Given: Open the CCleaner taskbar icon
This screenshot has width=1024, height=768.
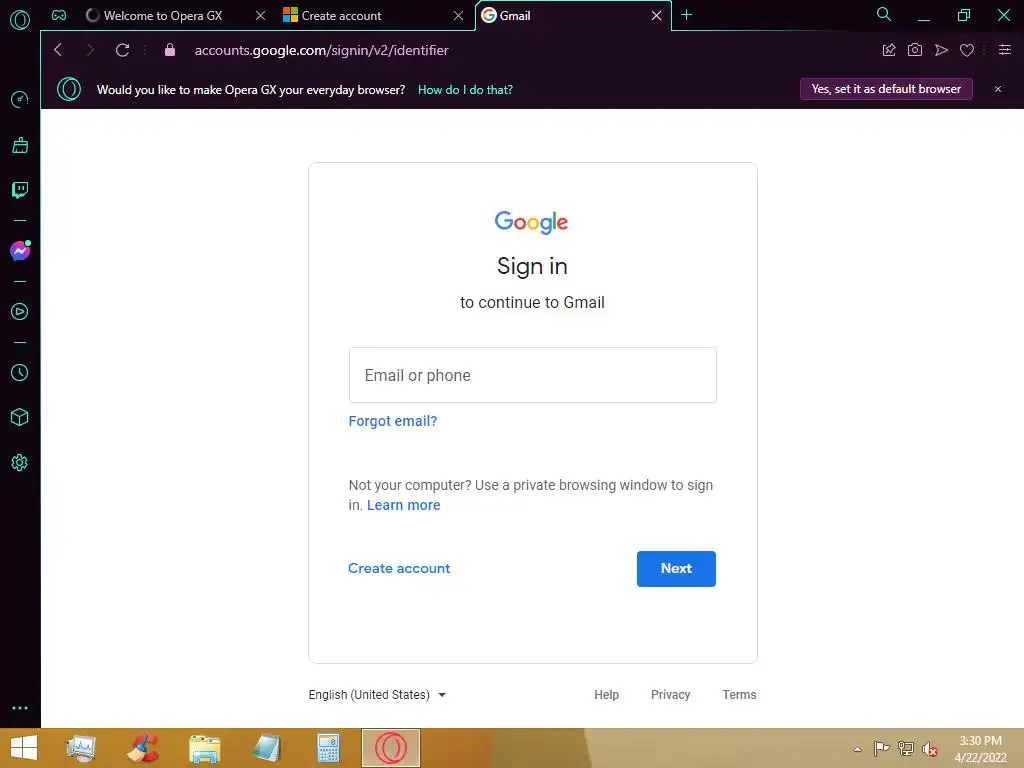Looking at the screenshot, I should (x=143, y=748).
